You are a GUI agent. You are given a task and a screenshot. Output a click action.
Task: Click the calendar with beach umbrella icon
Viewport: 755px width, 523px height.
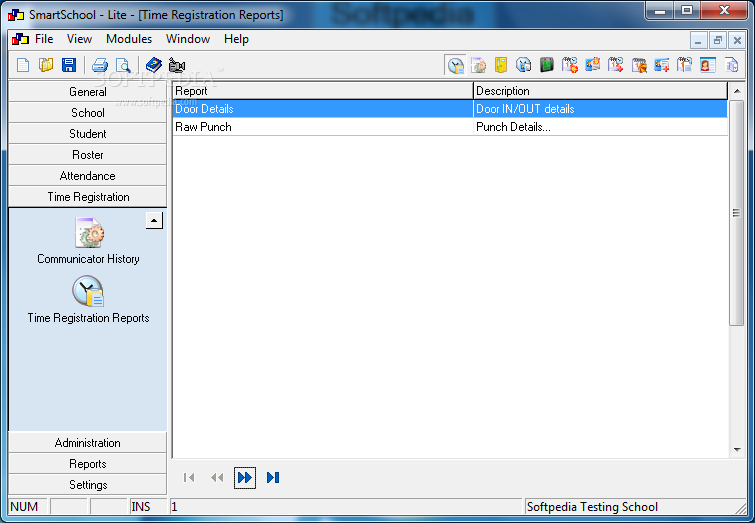[x=639, y=65]
